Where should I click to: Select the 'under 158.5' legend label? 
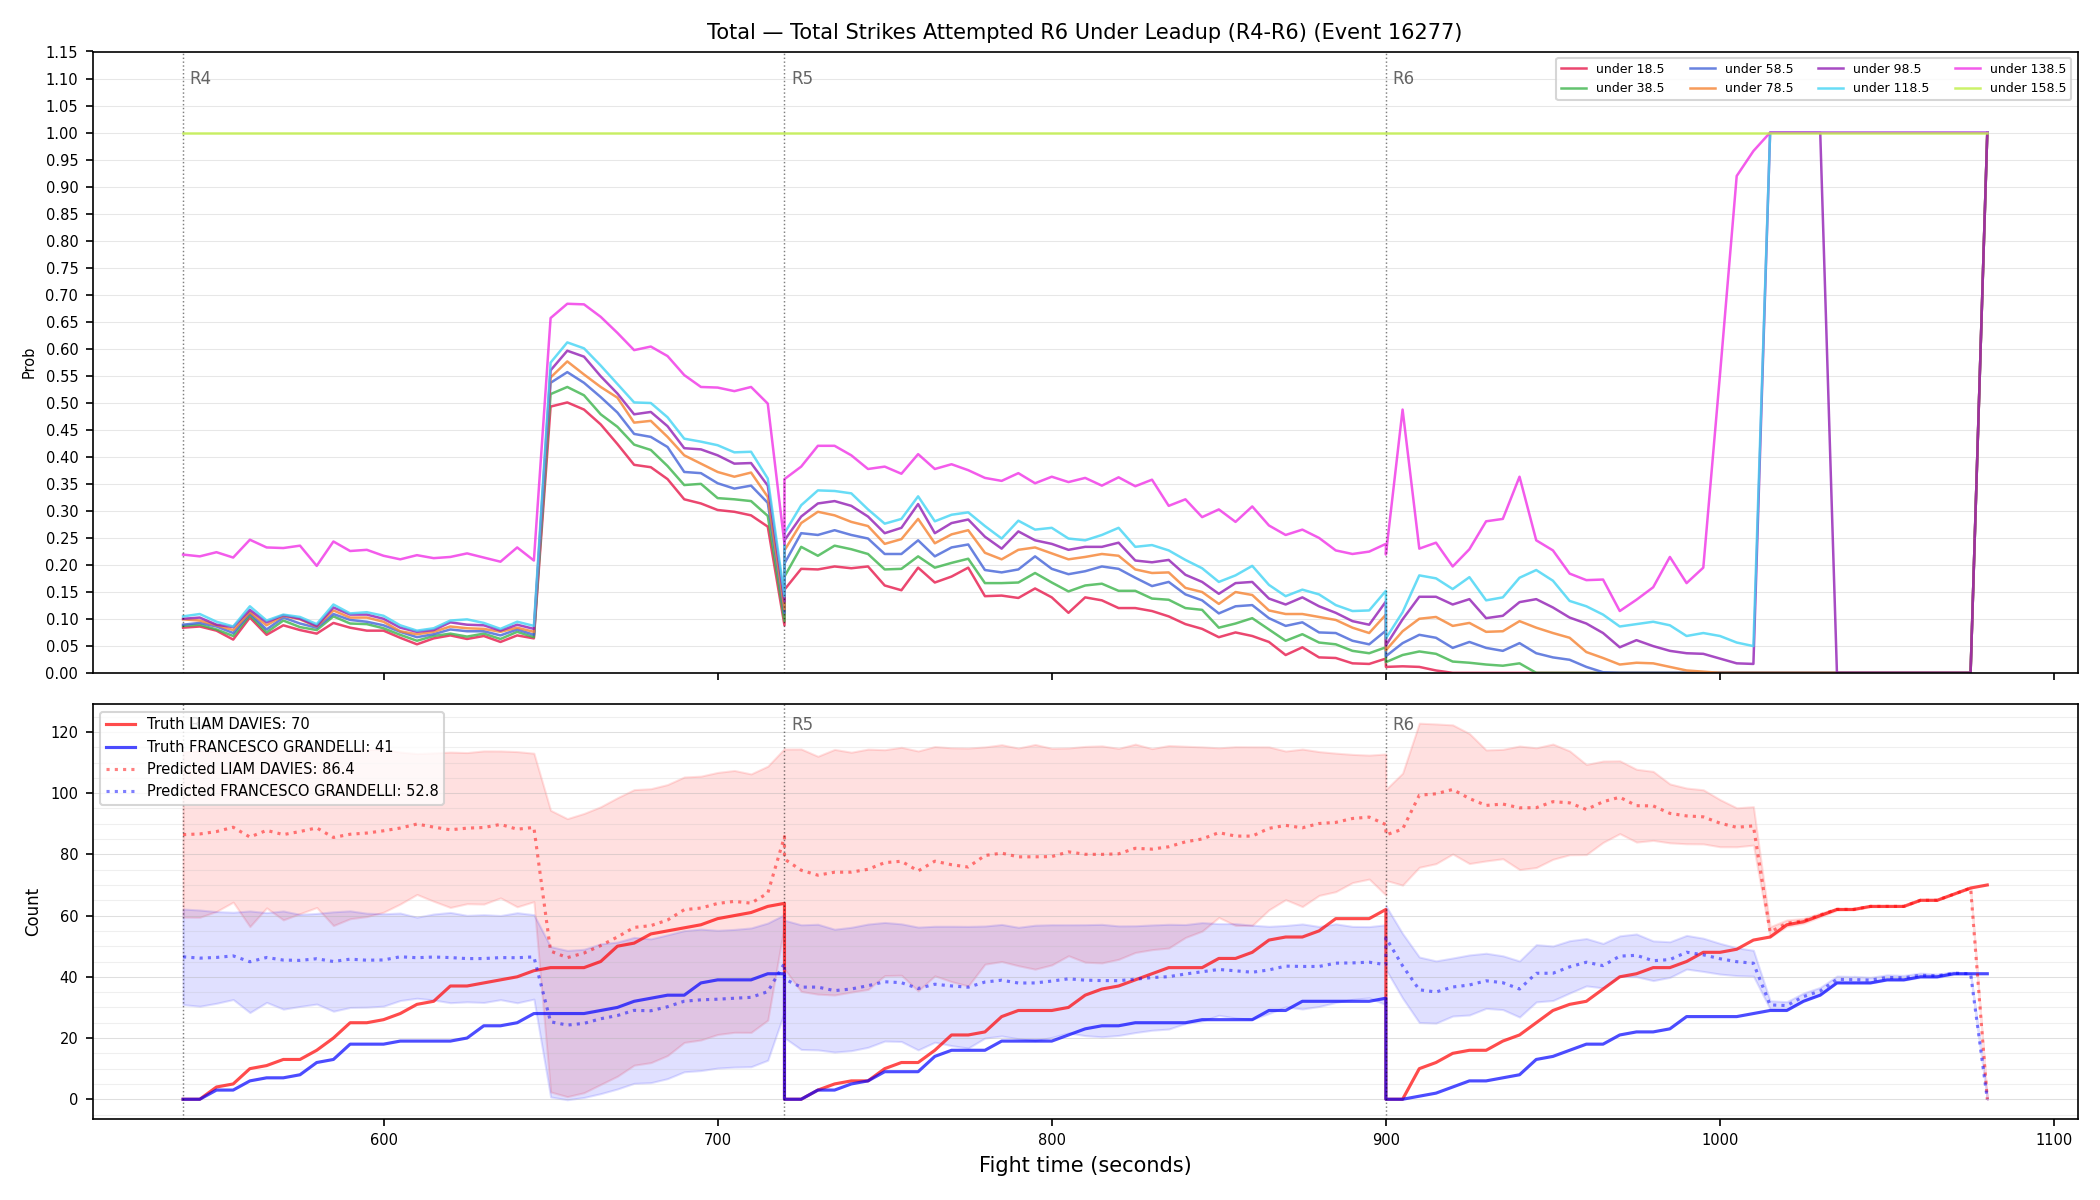click(2028, 88)
